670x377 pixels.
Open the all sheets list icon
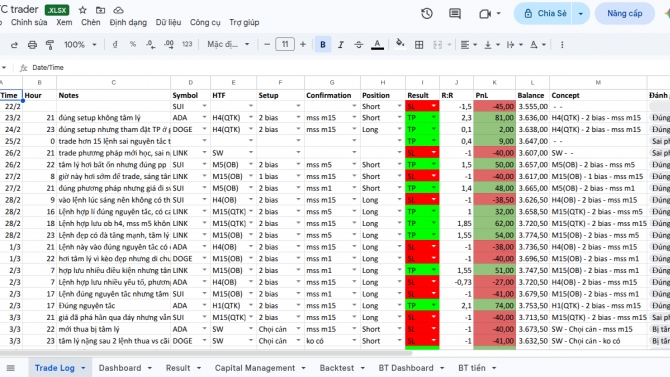coord(11,368)
